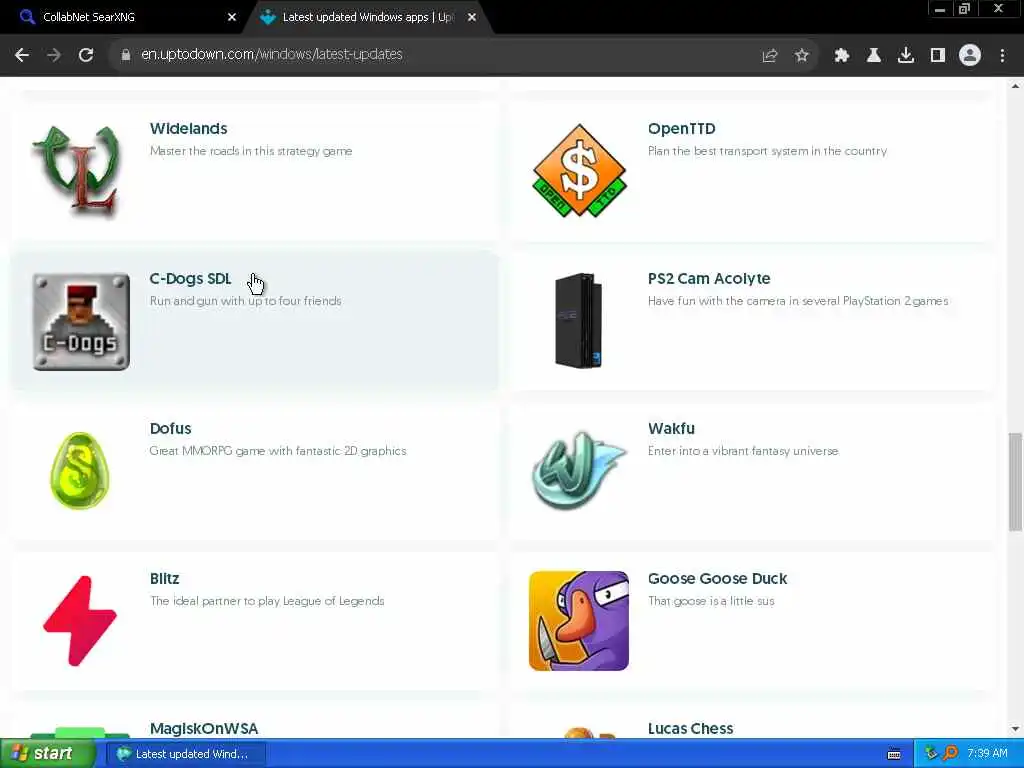
Task: Reload the page with refresh icon
Action: coord(86,55)
